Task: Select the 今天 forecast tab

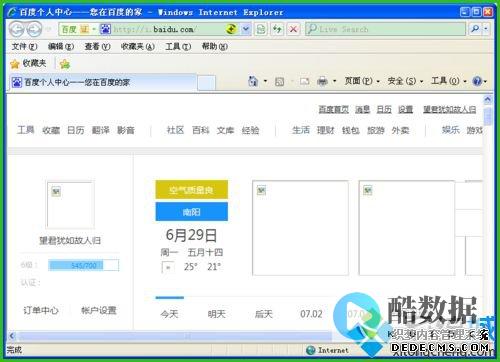Action: coord(169,314)
